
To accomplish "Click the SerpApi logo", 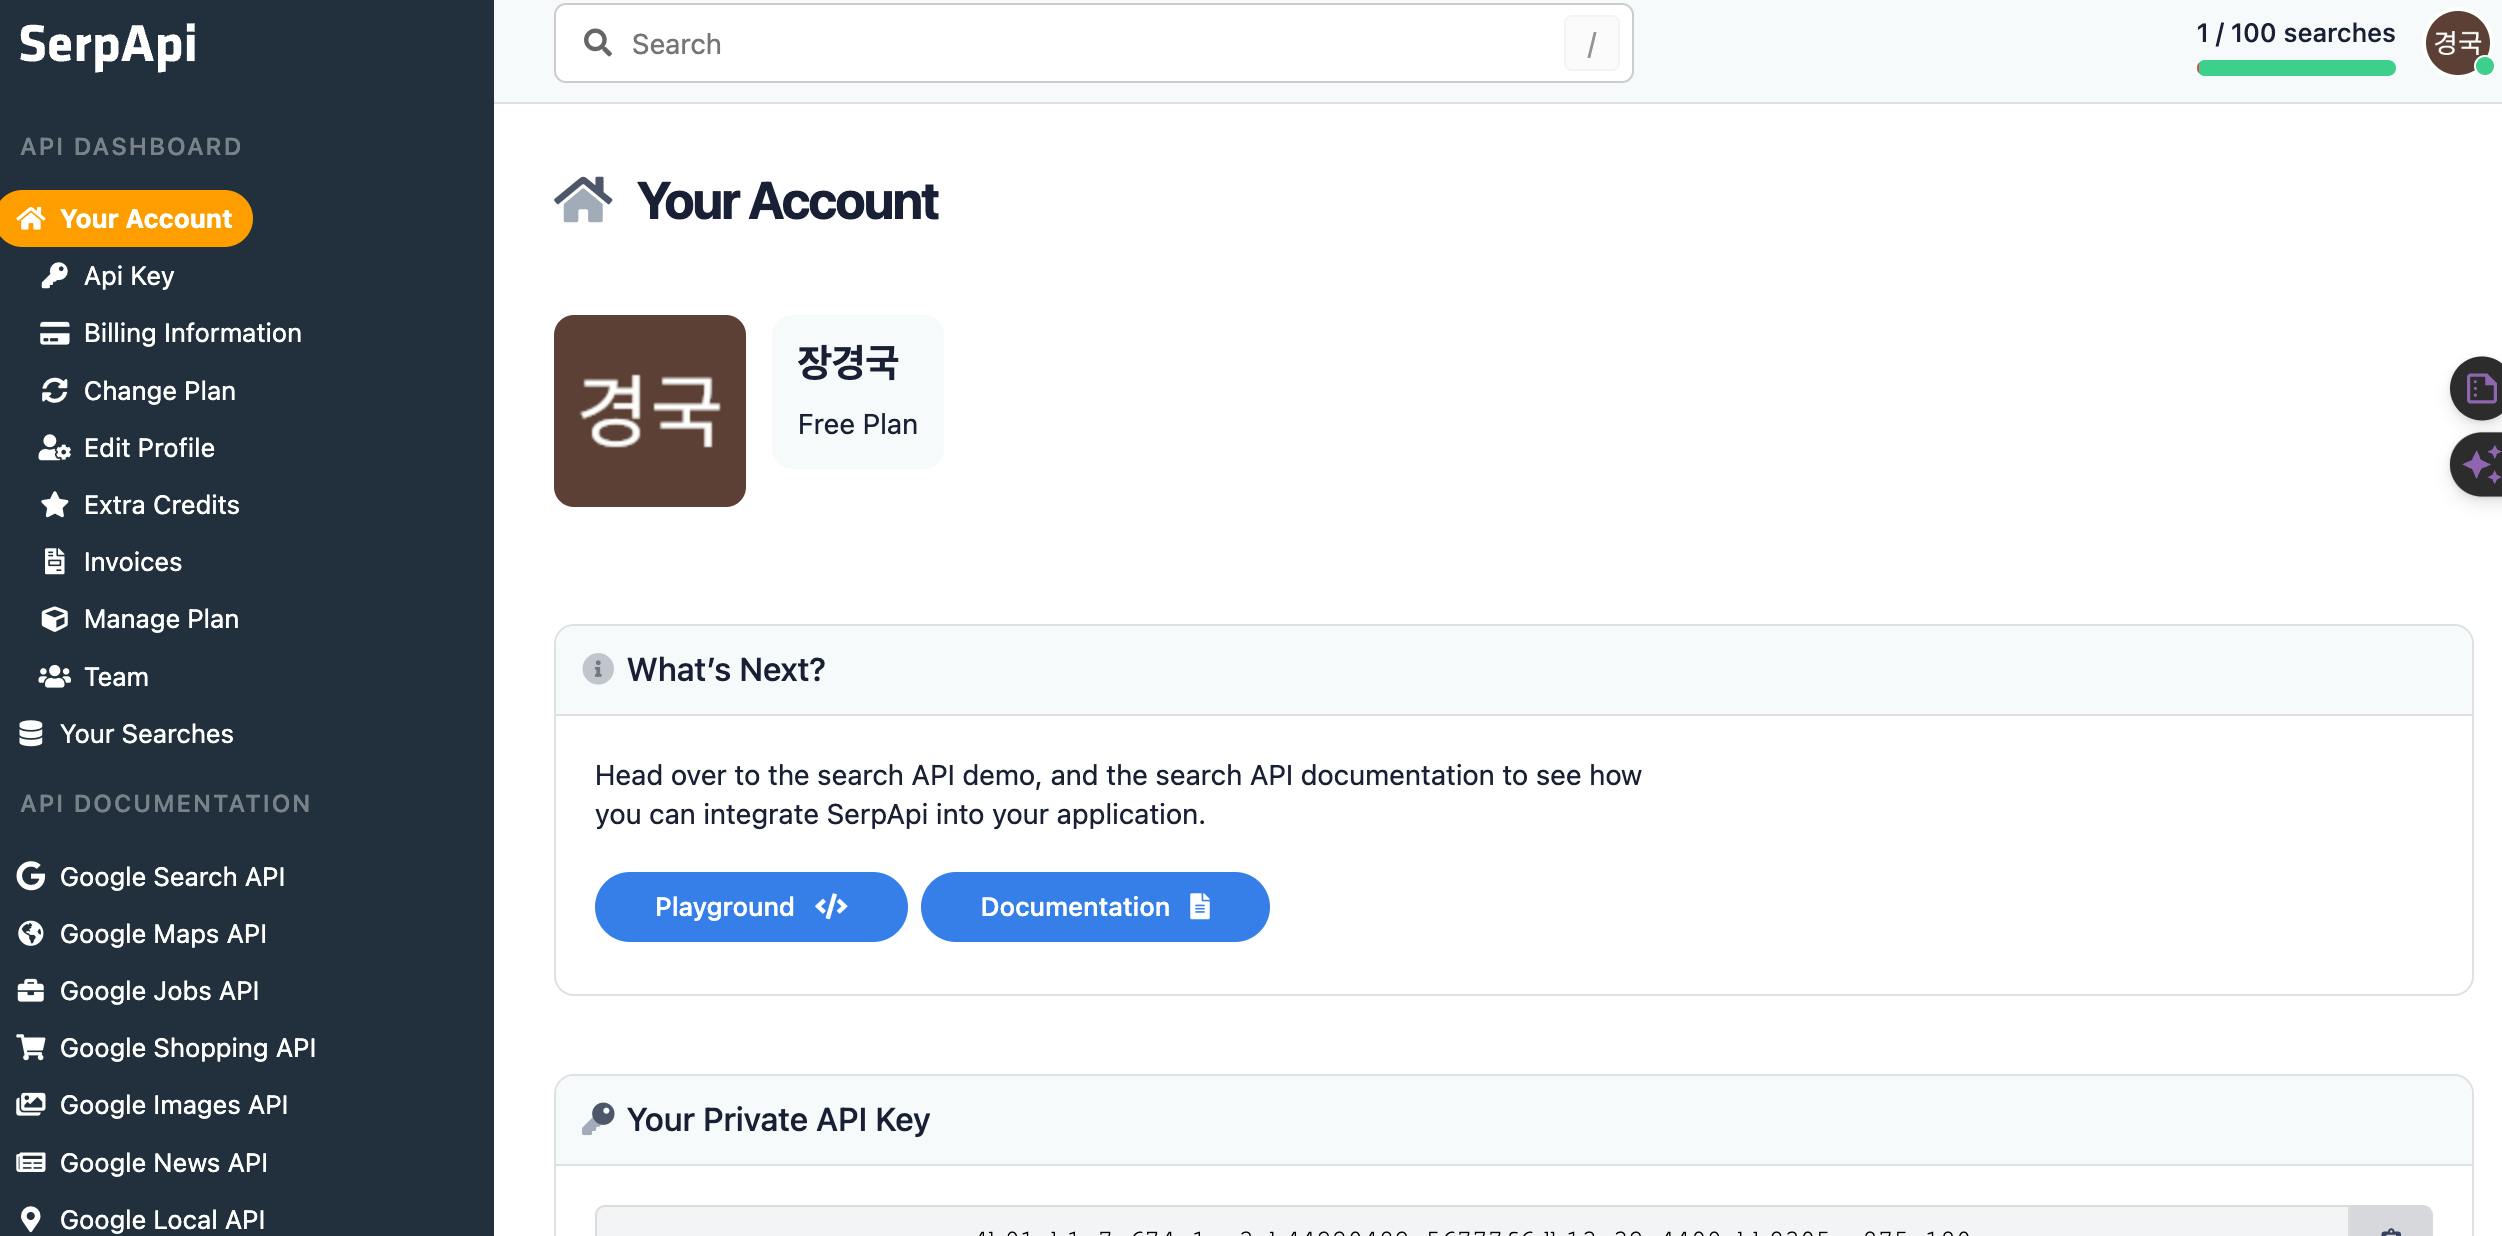I will click(x=108, y=45).
